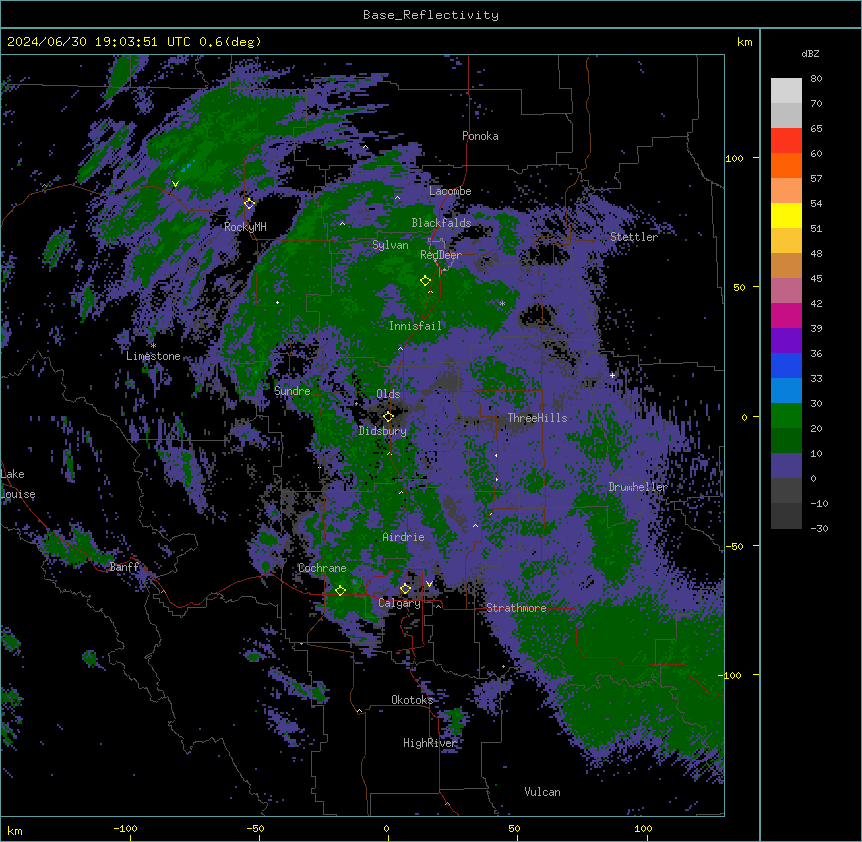Click the ThreeHills label
862x842 pixels.
point(537,418)
